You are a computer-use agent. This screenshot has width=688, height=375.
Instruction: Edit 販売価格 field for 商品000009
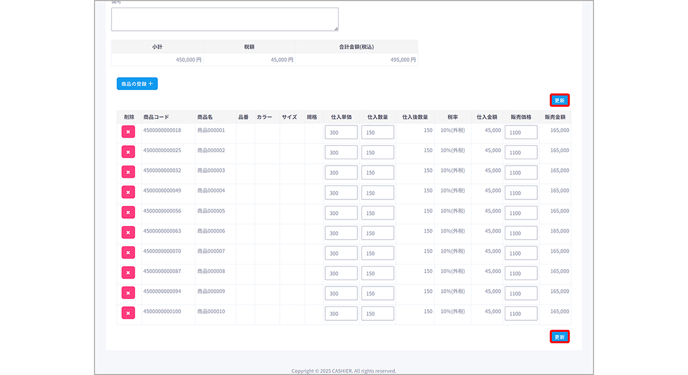[521, 293]
